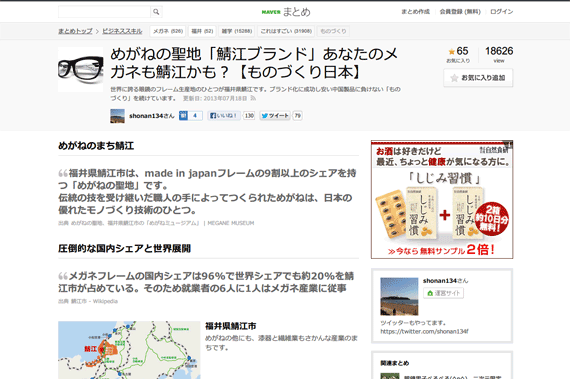
Task: Open the glasses article thumbnail
Action: click(x=81, y=69)
